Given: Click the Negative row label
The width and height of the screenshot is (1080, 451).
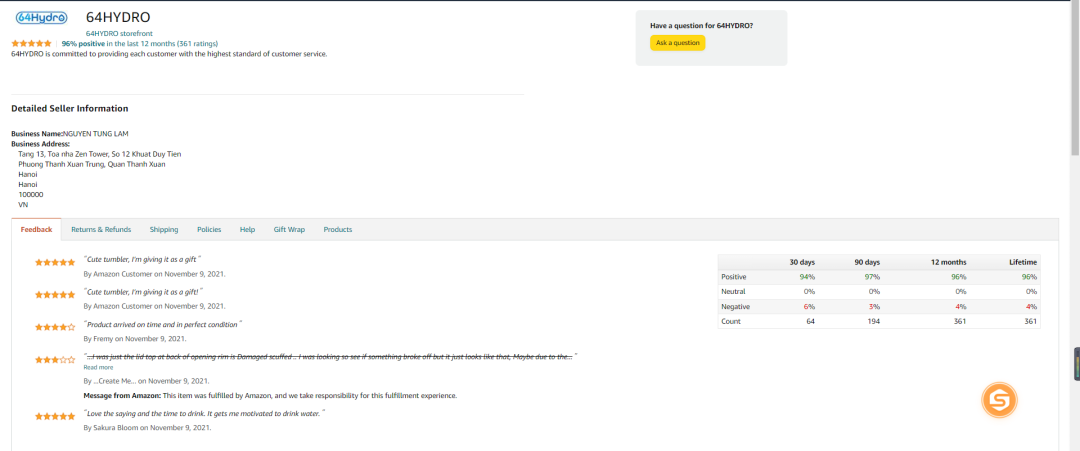Looking at the screenshot, I should [x=736, y=306].
